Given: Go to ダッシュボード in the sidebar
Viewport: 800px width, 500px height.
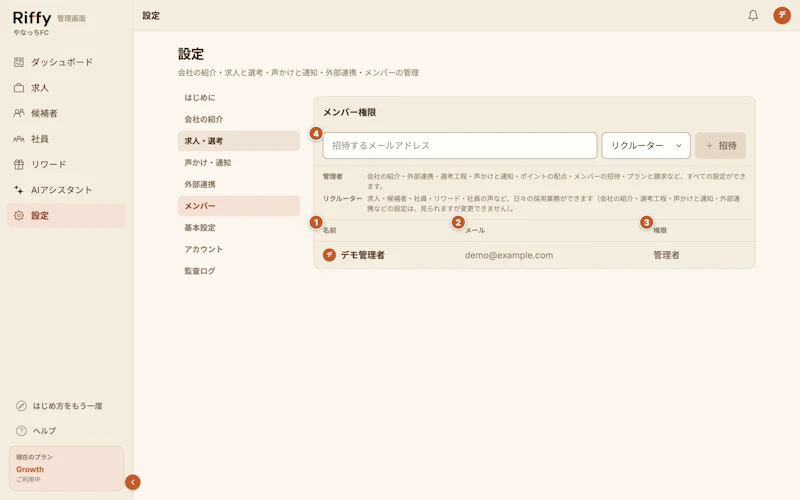Looking at the screenshot, I should click(x=66, y=62).
